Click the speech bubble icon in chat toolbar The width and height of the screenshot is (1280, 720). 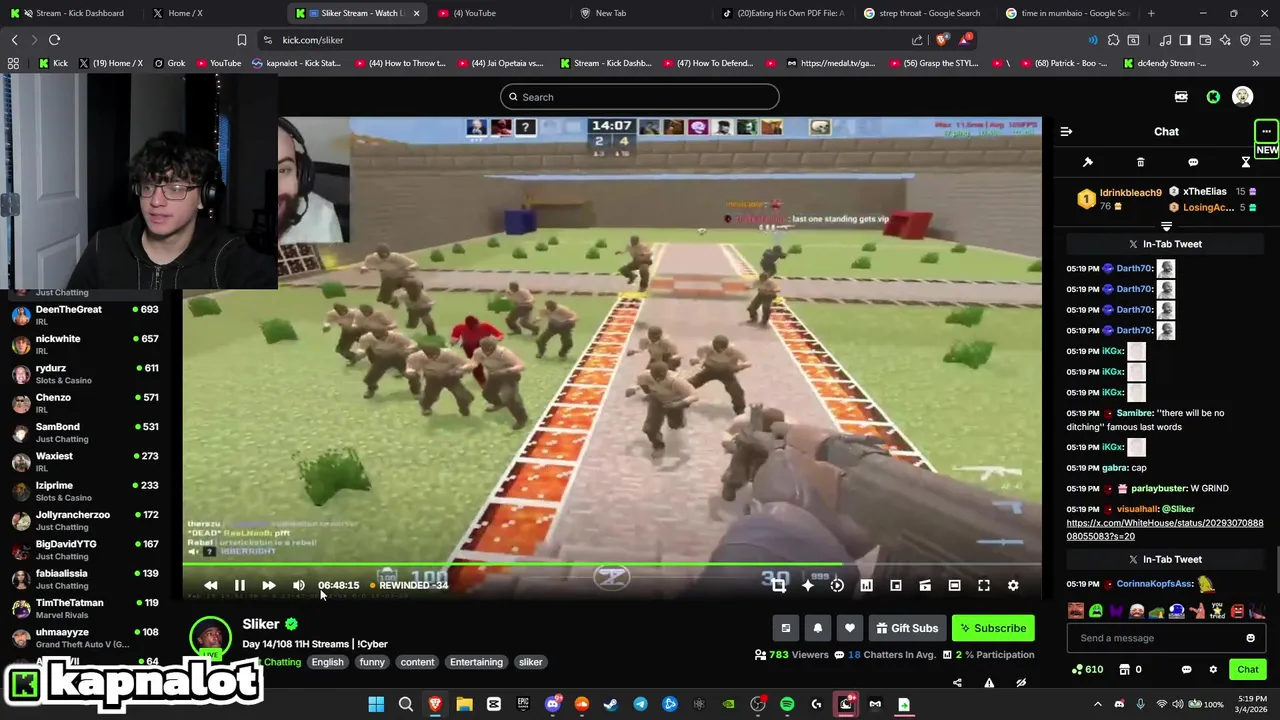[1193, 162]
